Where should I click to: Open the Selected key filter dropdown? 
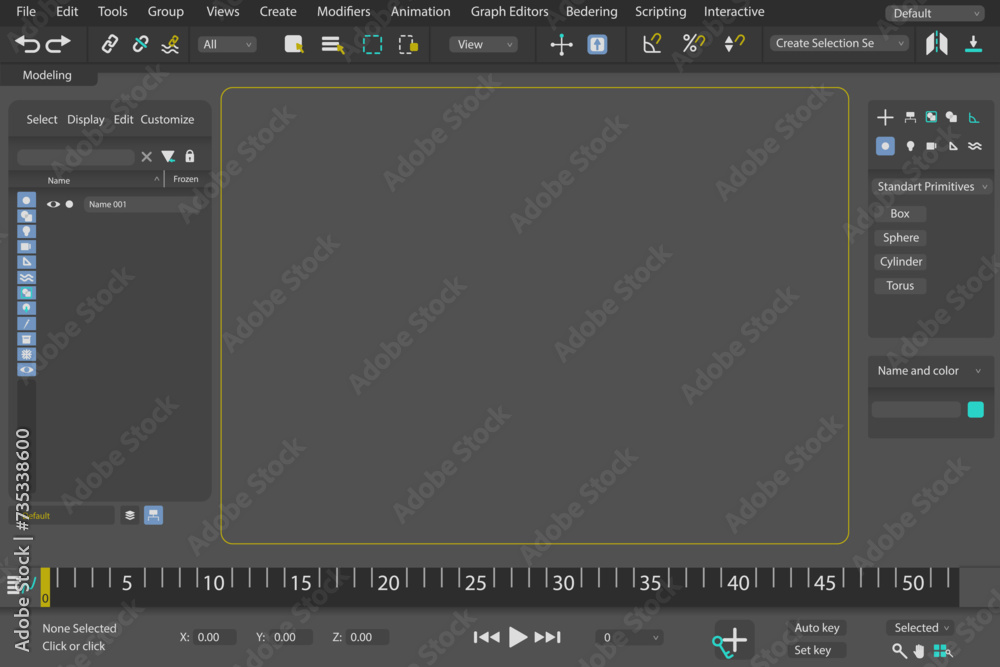point(919,627)
